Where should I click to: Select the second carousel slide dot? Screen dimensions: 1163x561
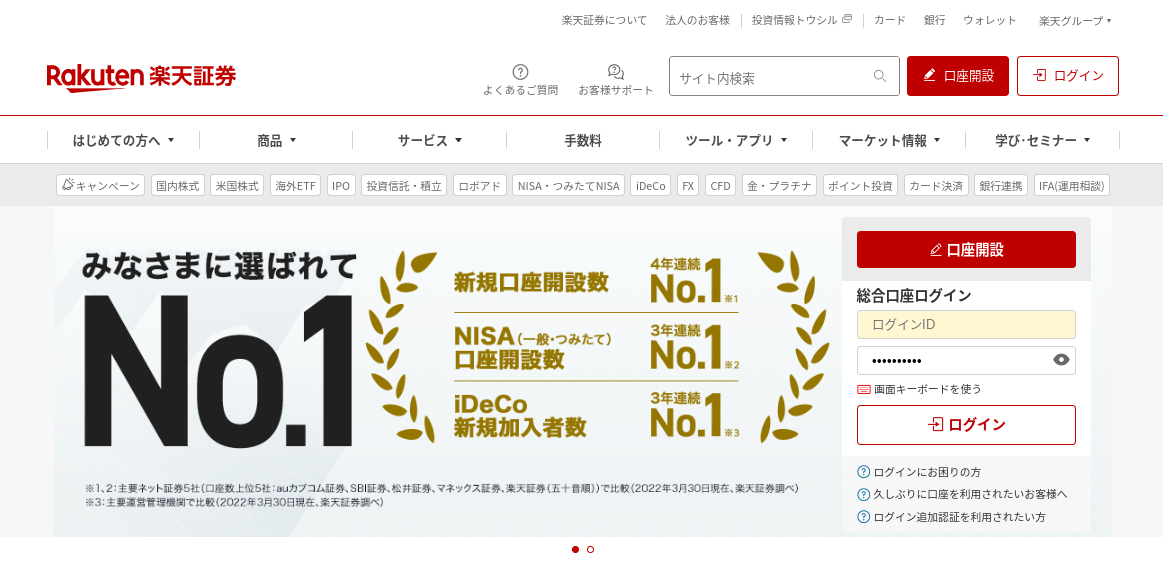[x=590, y=550]
